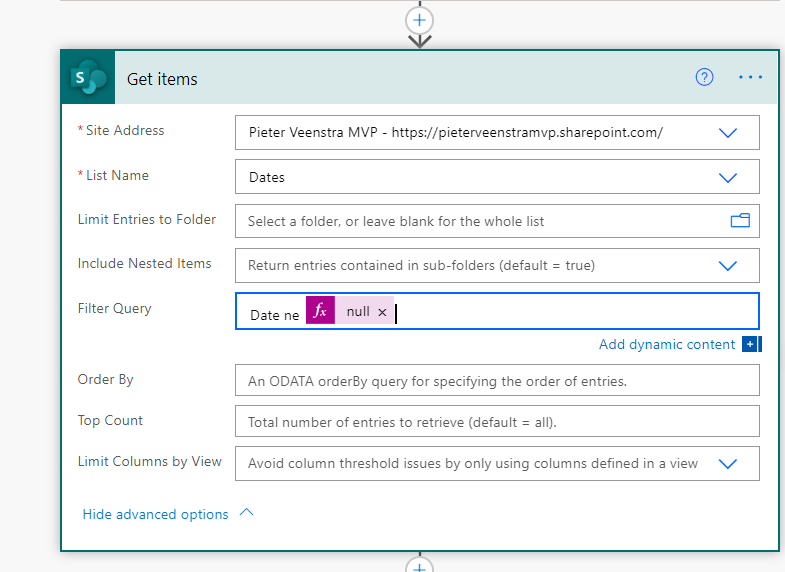Expand the Include Nested Items dropdown
This screenshot has width=785, height=572.
coord(727,266)
